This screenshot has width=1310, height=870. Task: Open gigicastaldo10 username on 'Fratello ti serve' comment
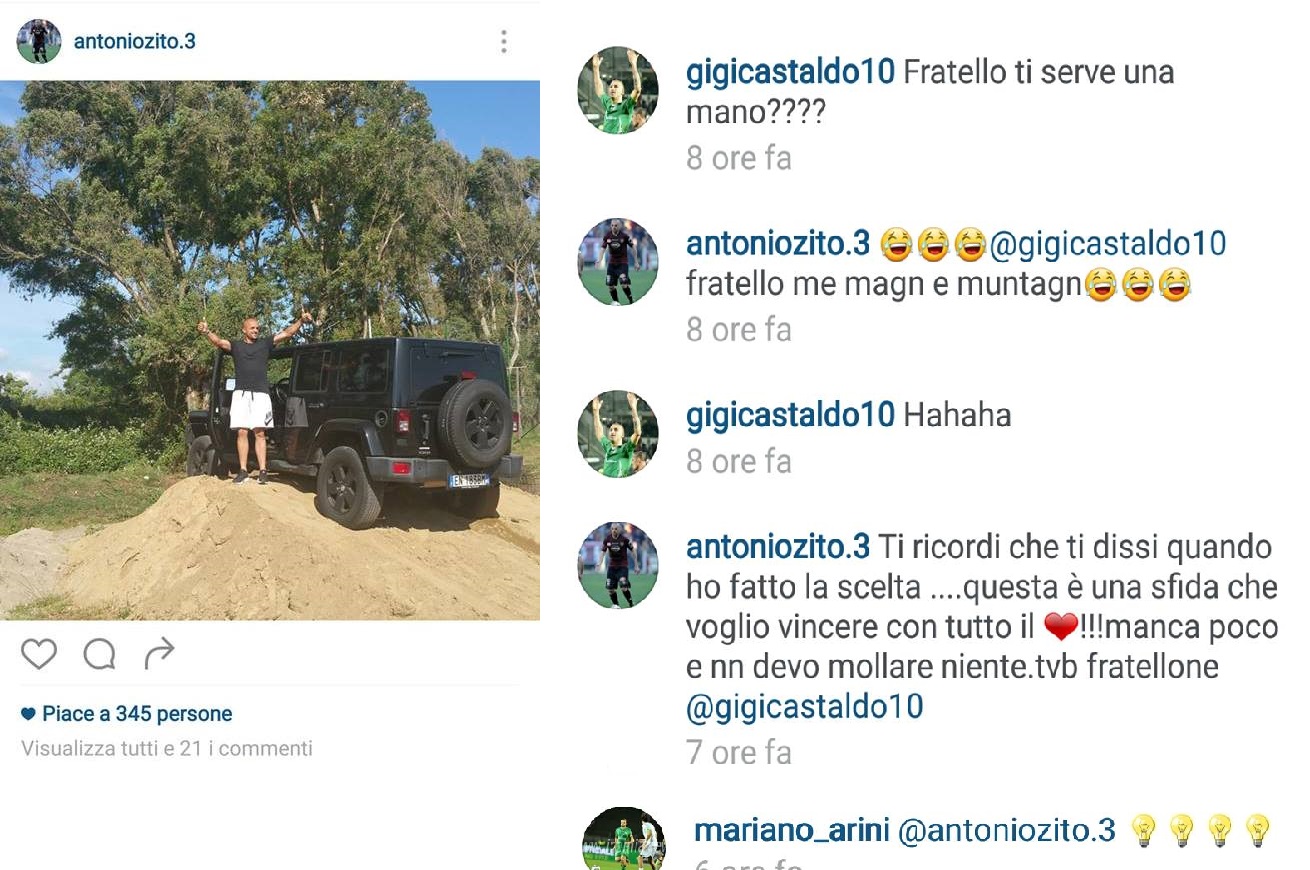coord(790,73)
